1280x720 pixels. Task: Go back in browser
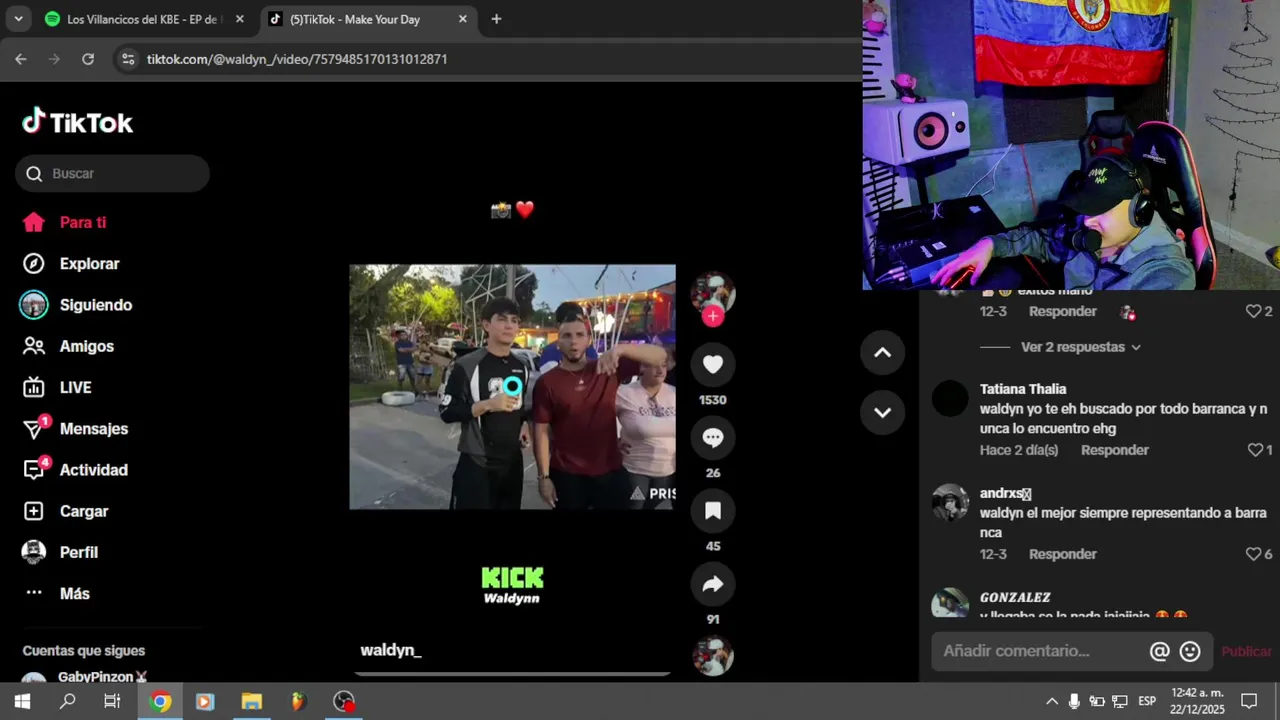pos(21,59)
